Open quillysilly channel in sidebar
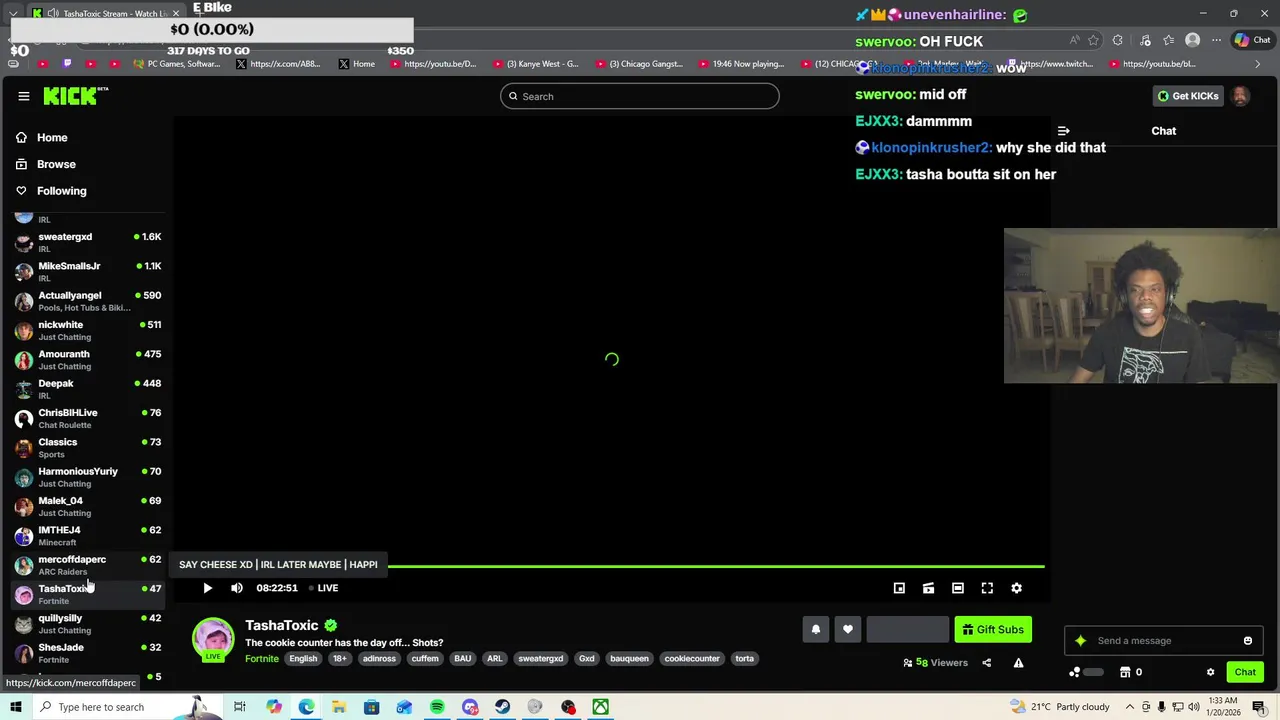1280x720 pixels. pos(88,623)
